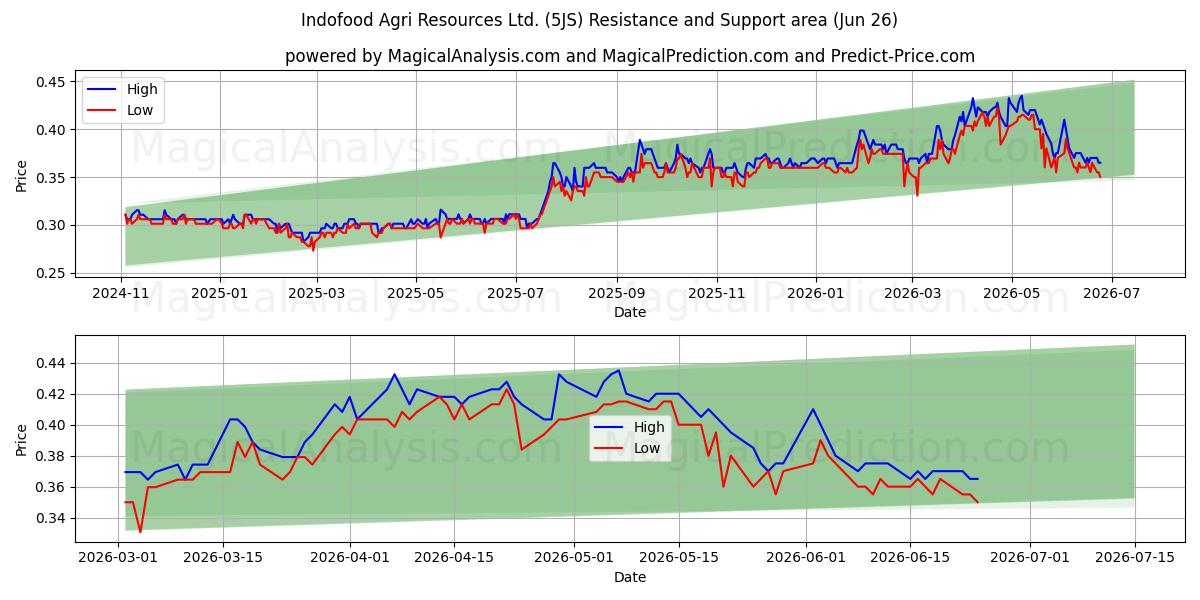
Task: Click the 0.45 price tick label
Action: point(50,82)
